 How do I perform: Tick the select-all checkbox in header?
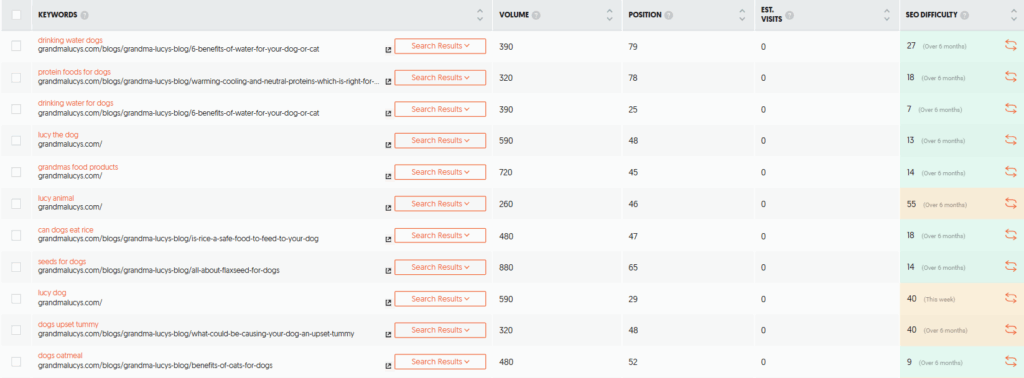coord(16,14)
